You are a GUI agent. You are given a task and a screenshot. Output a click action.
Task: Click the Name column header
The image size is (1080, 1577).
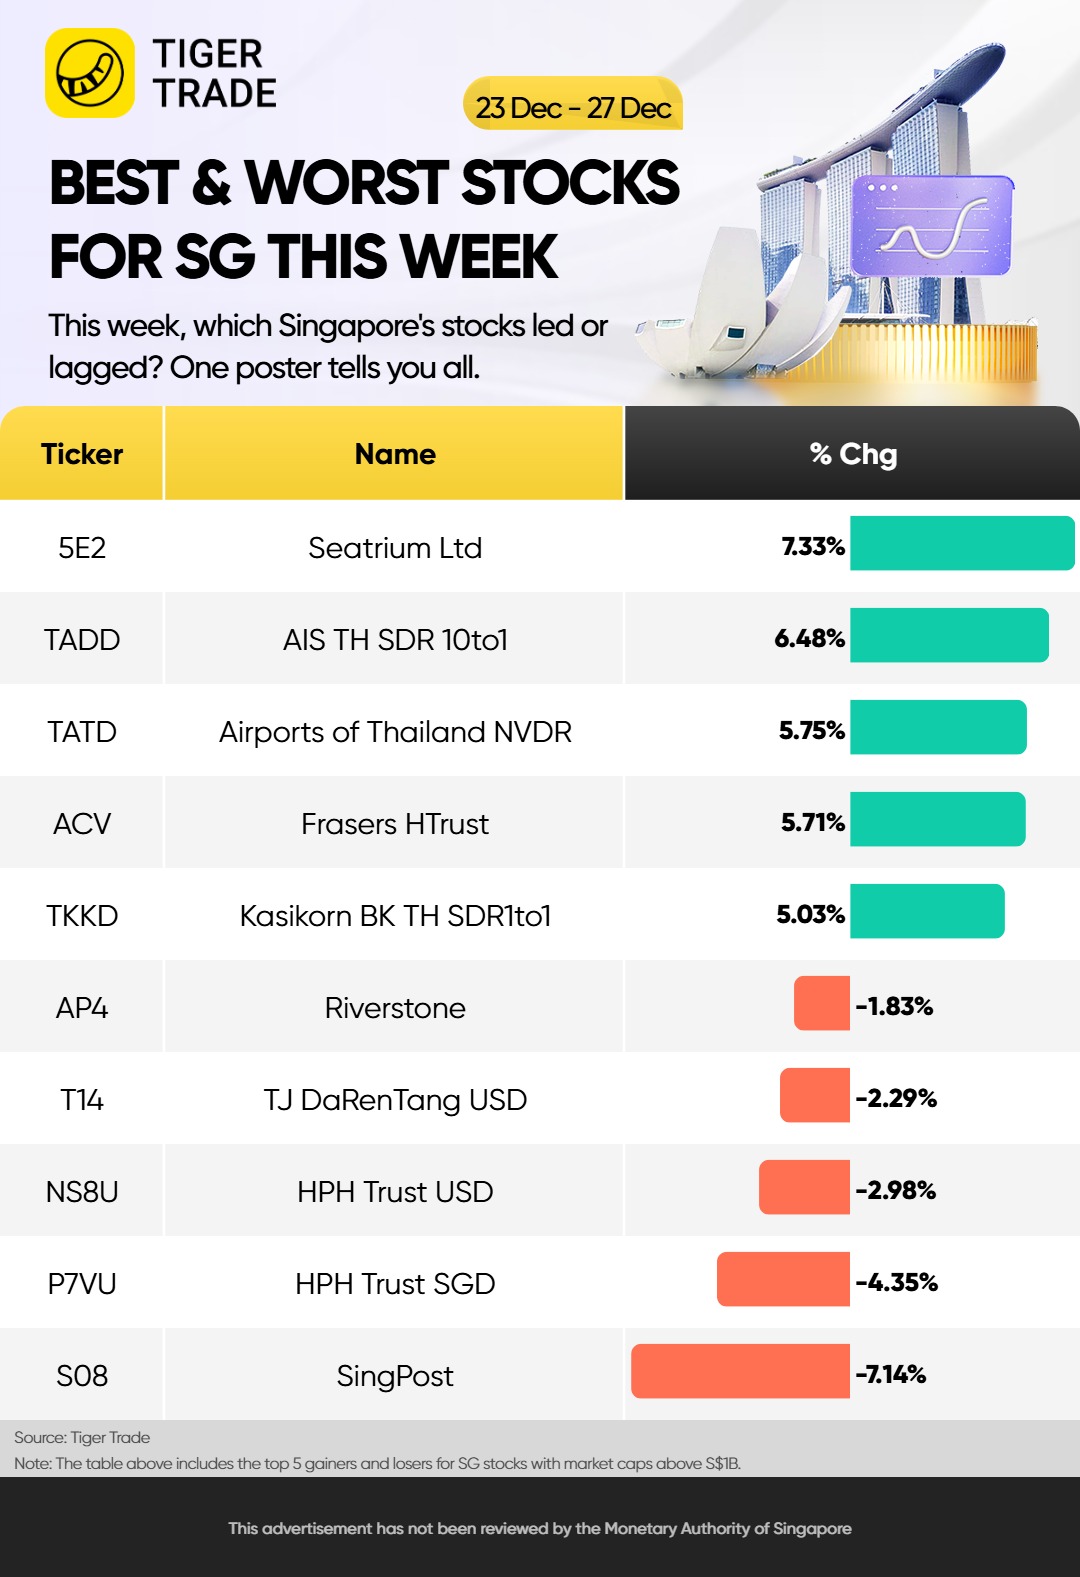click(x=395, y=453)
